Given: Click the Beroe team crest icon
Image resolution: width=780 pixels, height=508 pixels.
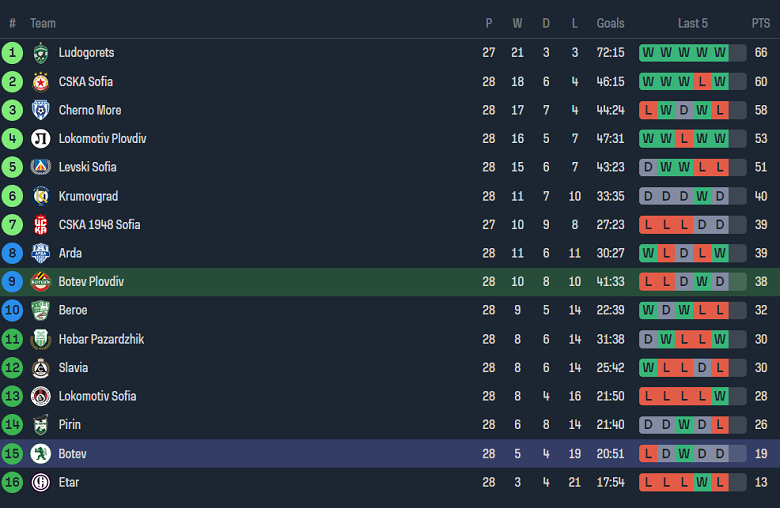Looking at the screenshot, I should click(41, 310).
